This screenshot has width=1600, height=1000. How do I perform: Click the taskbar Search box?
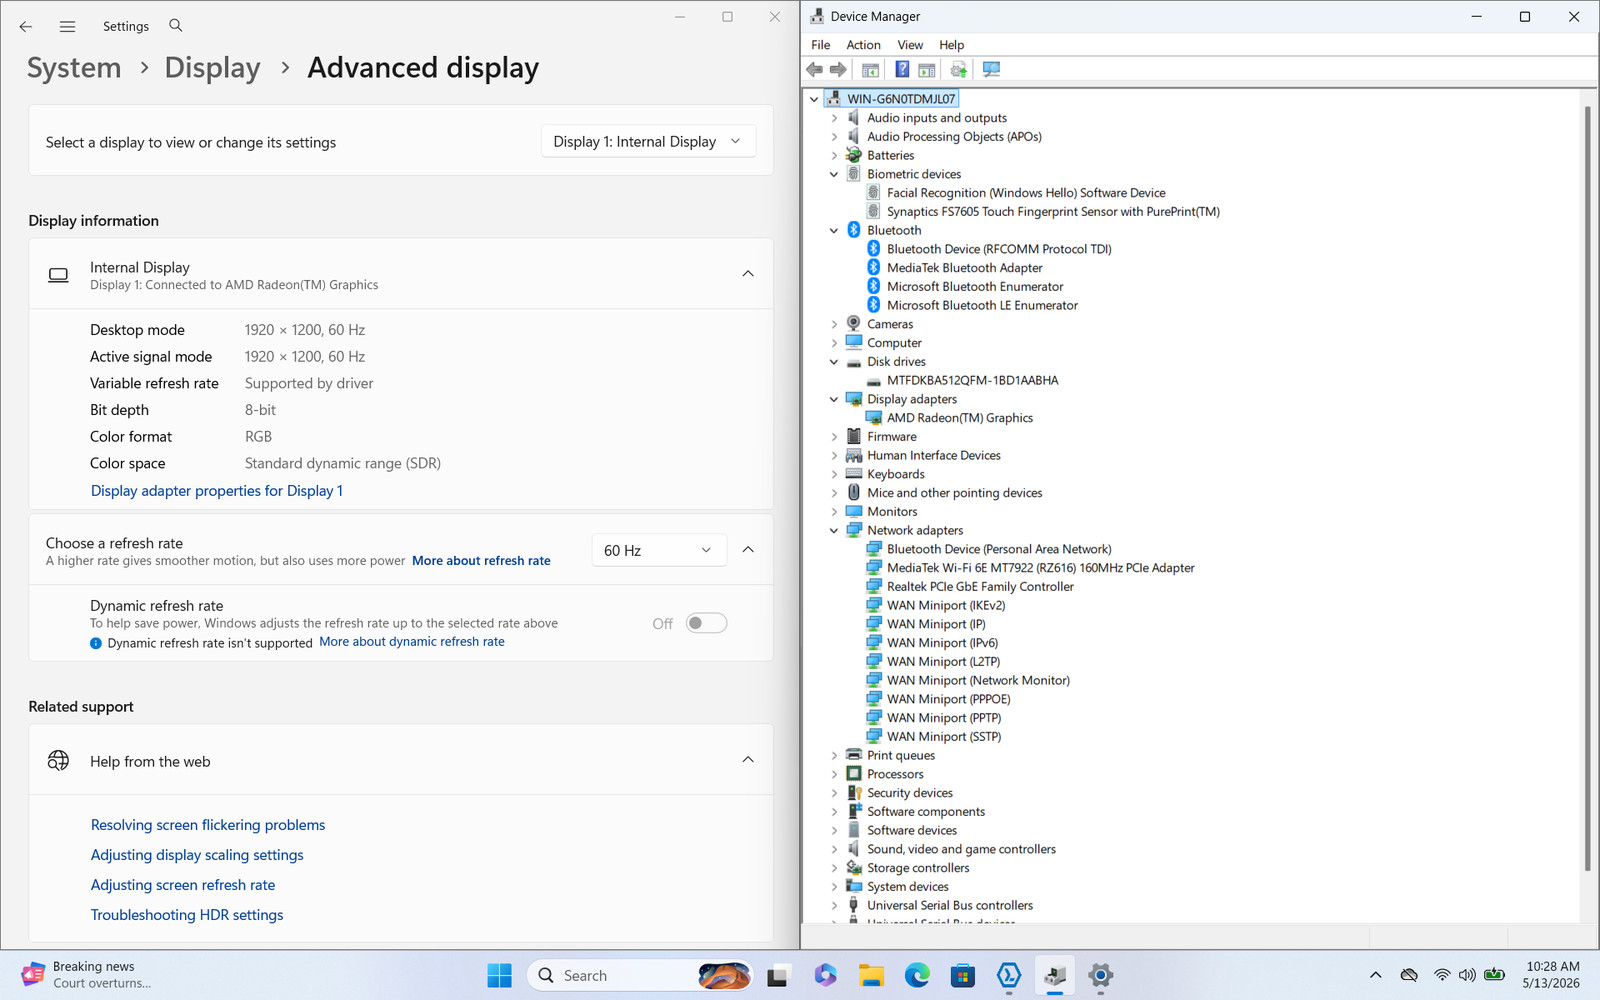click(x=640, y=975)
